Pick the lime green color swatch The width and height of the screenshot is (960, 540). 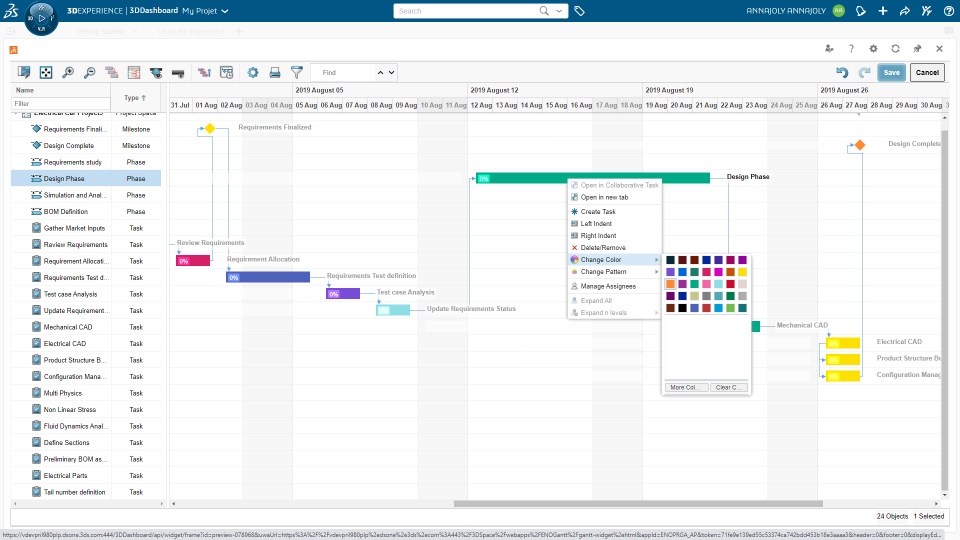click(x=730, y=308)
